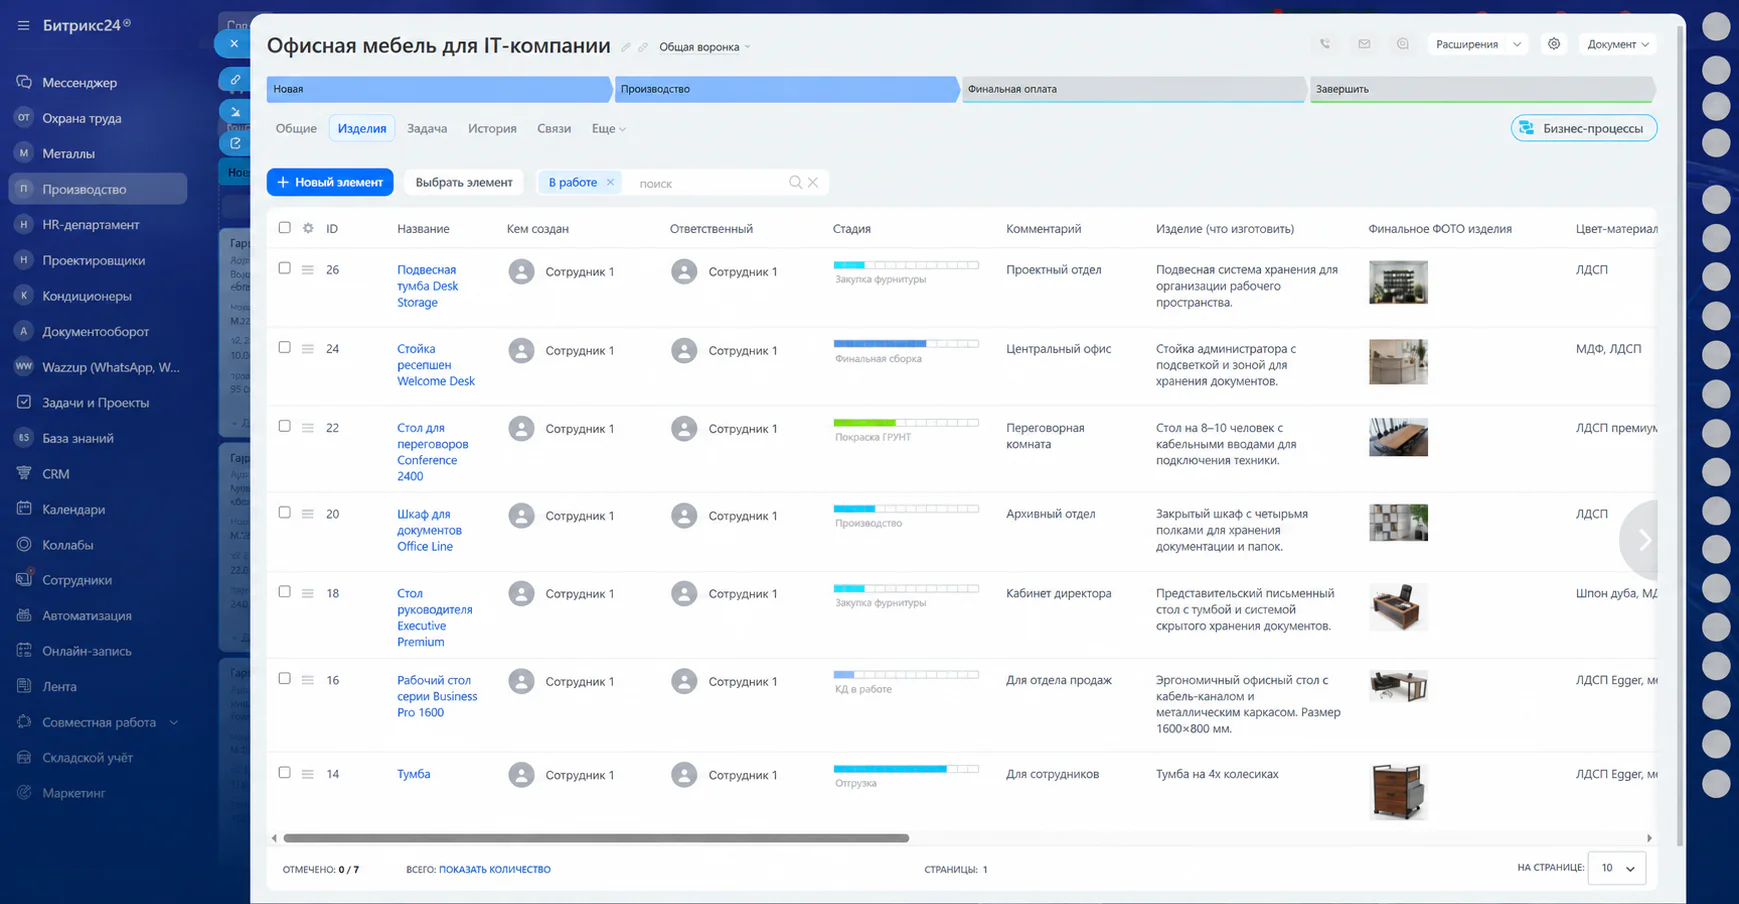
Task: Close the slider panel with X button
Action: click(x=233, y=43)
